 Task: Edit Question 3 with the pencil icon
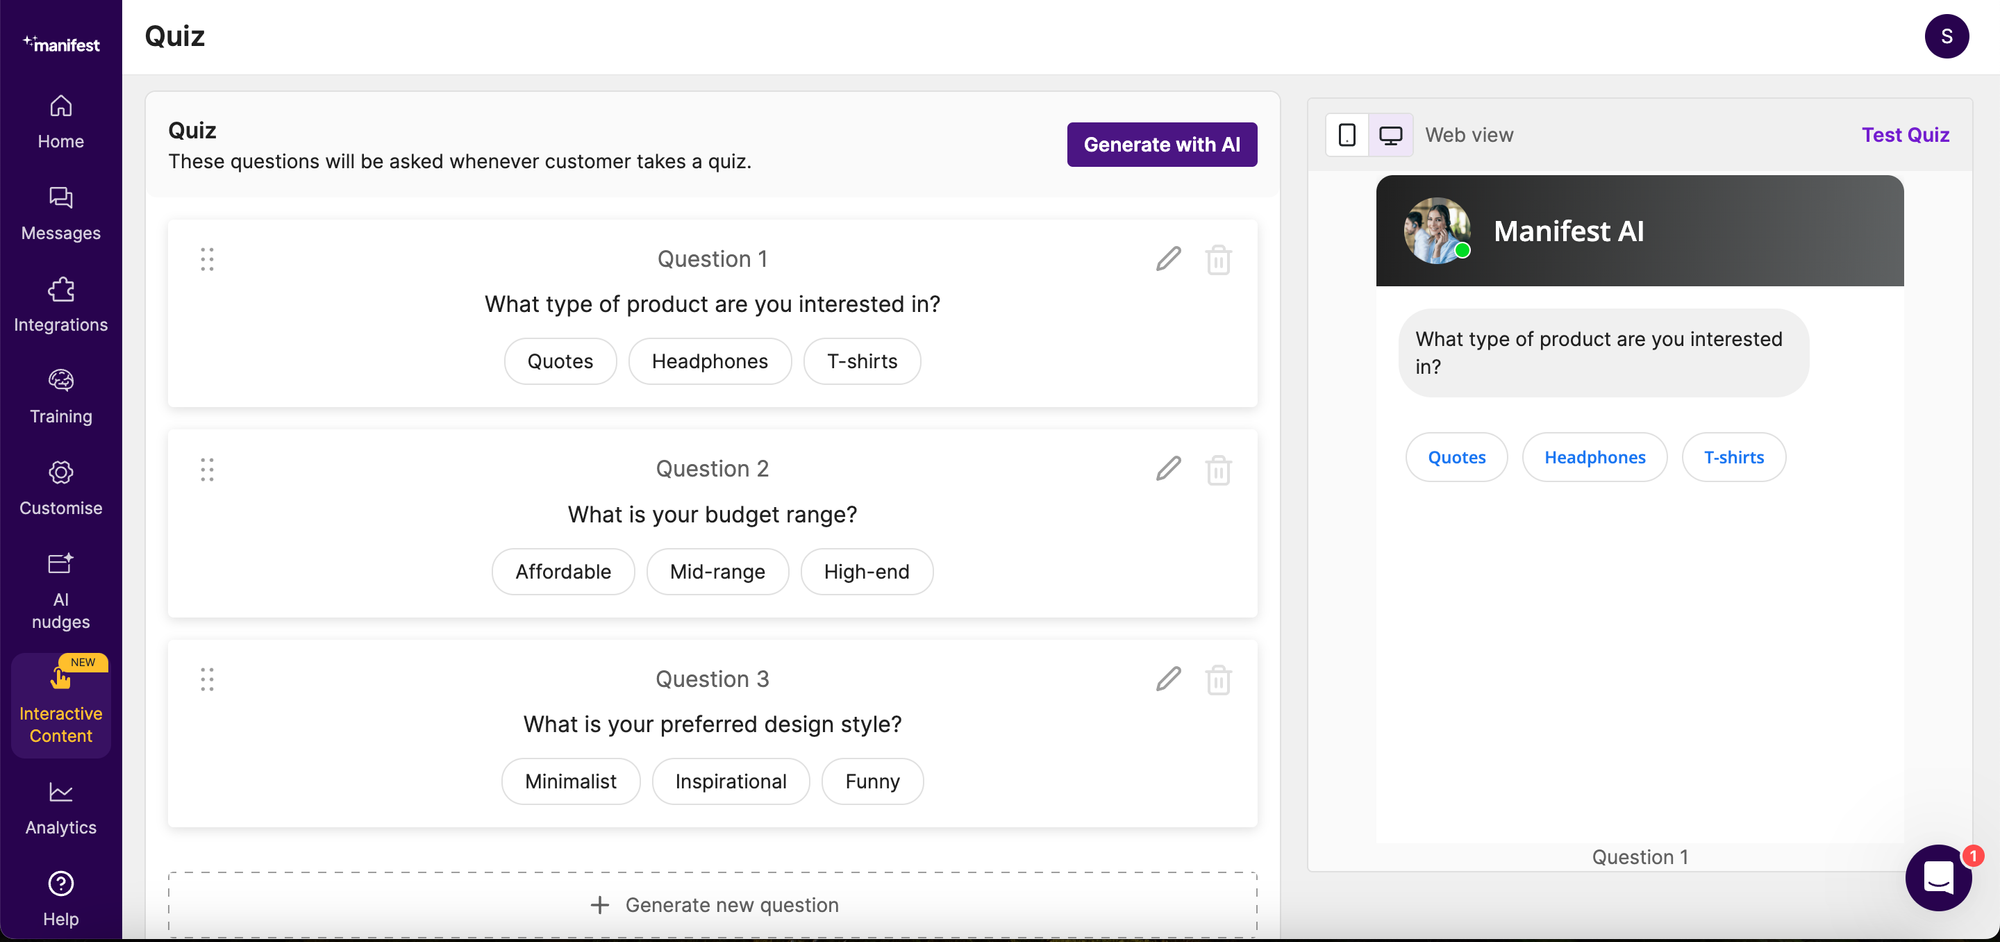coord(1167,679)
